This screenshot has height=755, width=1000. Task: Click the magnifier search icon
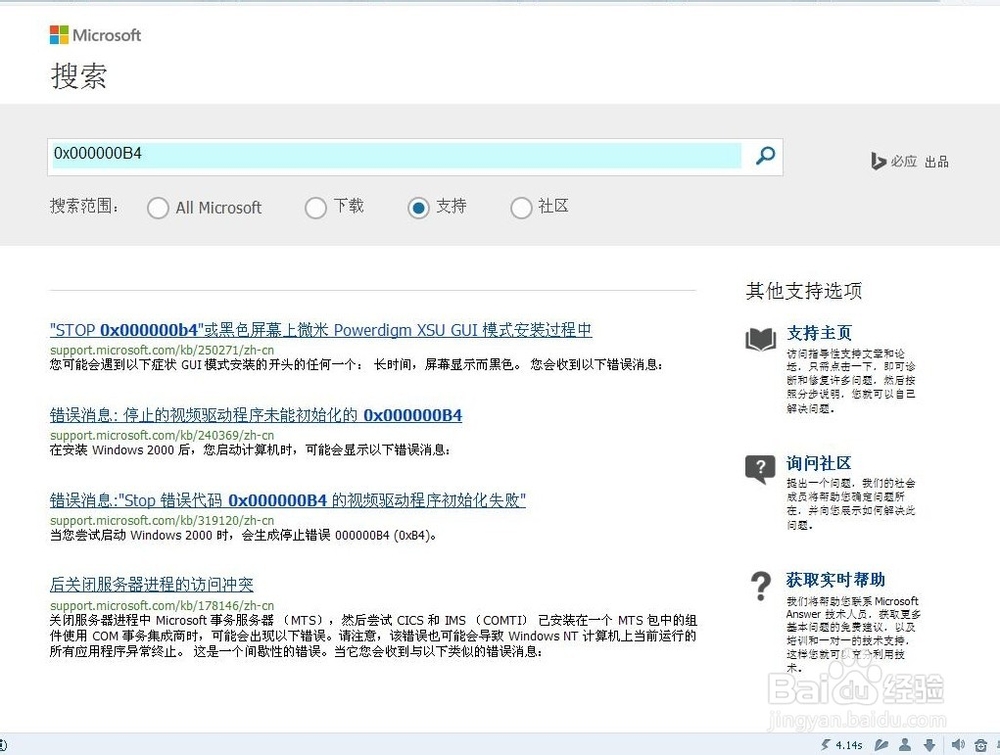click(764, 156)
